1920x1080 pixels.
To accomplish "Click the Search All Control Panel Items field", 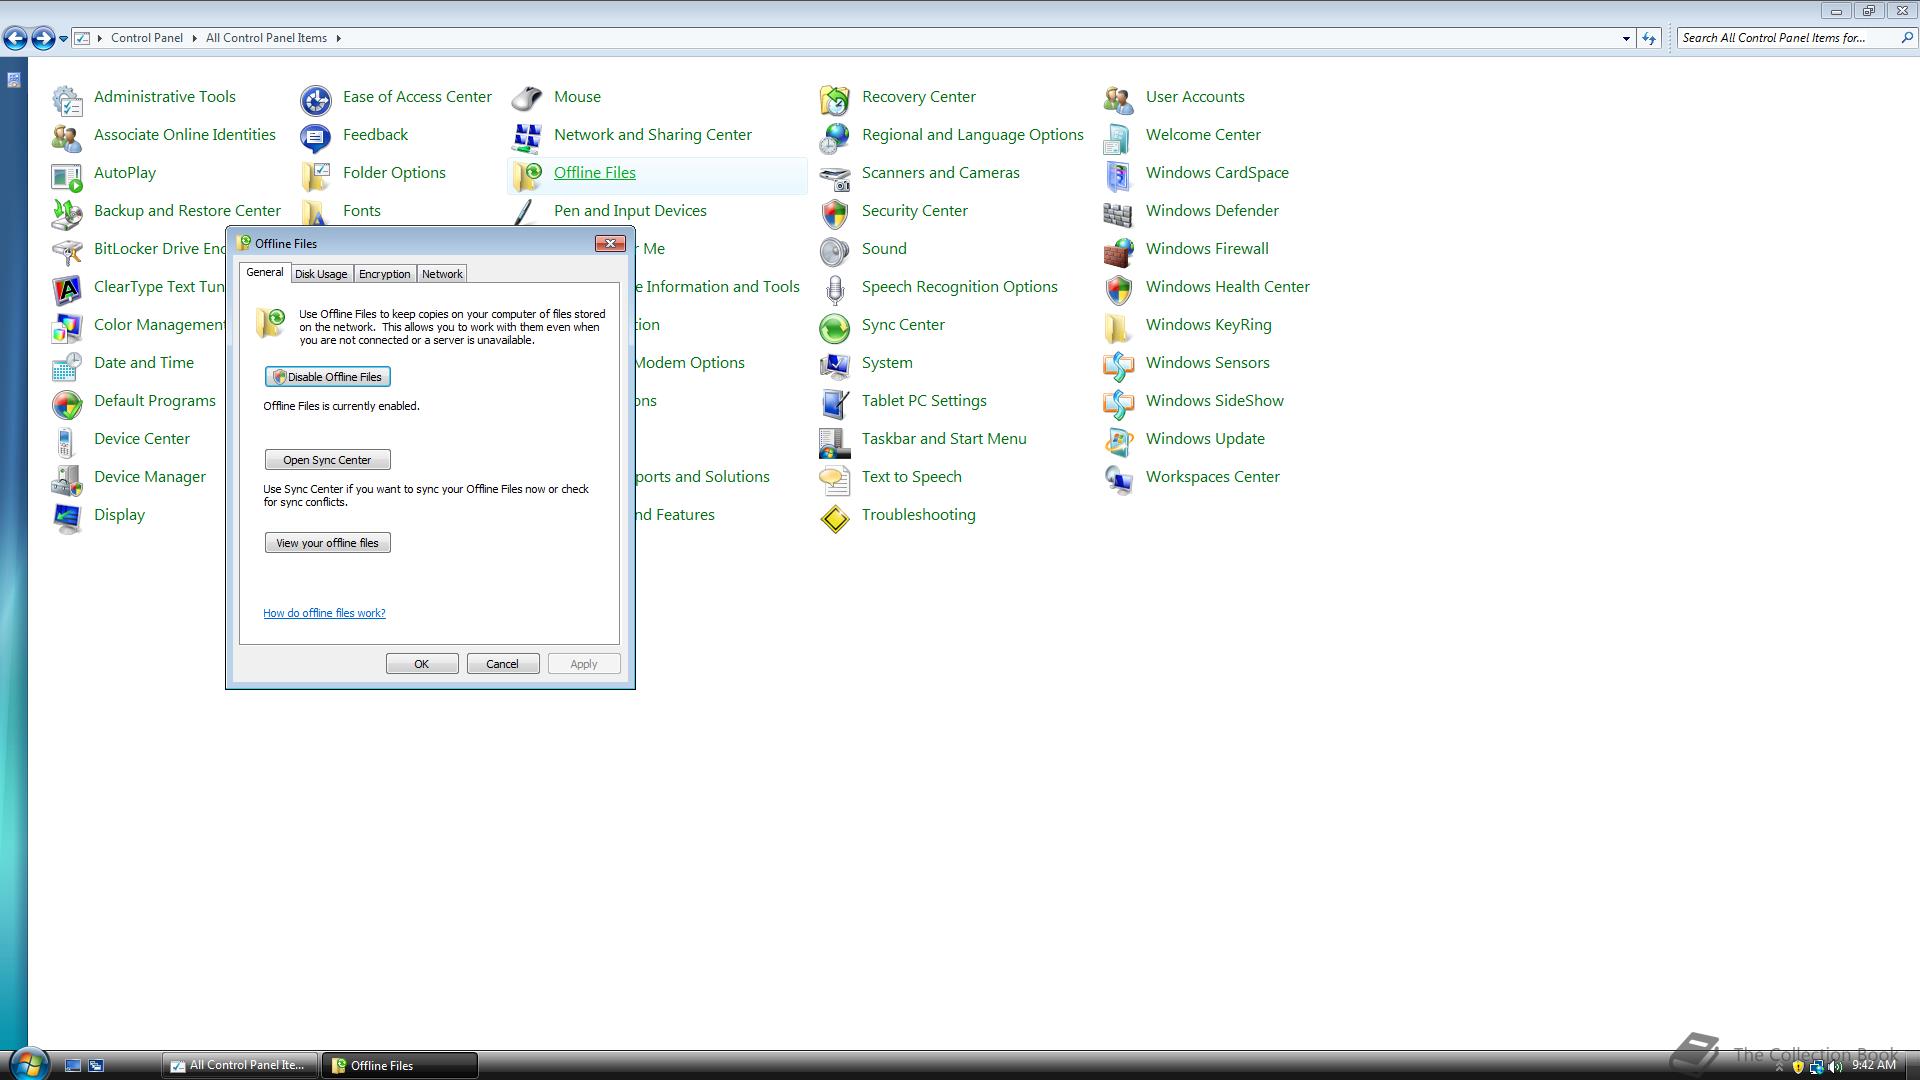I will 1789,38.
